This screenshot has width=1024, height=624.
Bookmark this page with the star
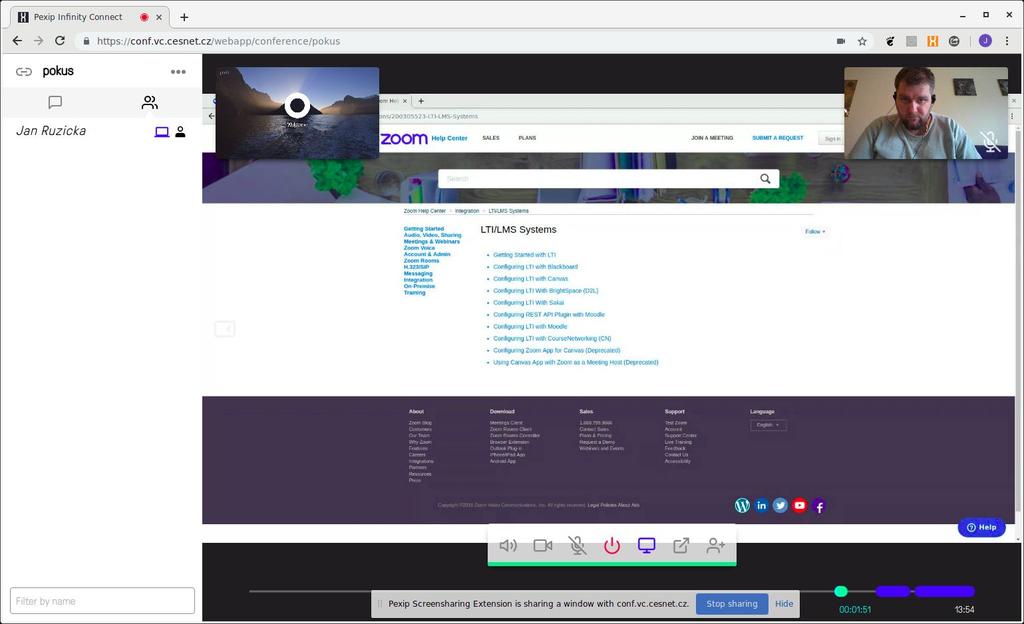[x=862, y=41]
